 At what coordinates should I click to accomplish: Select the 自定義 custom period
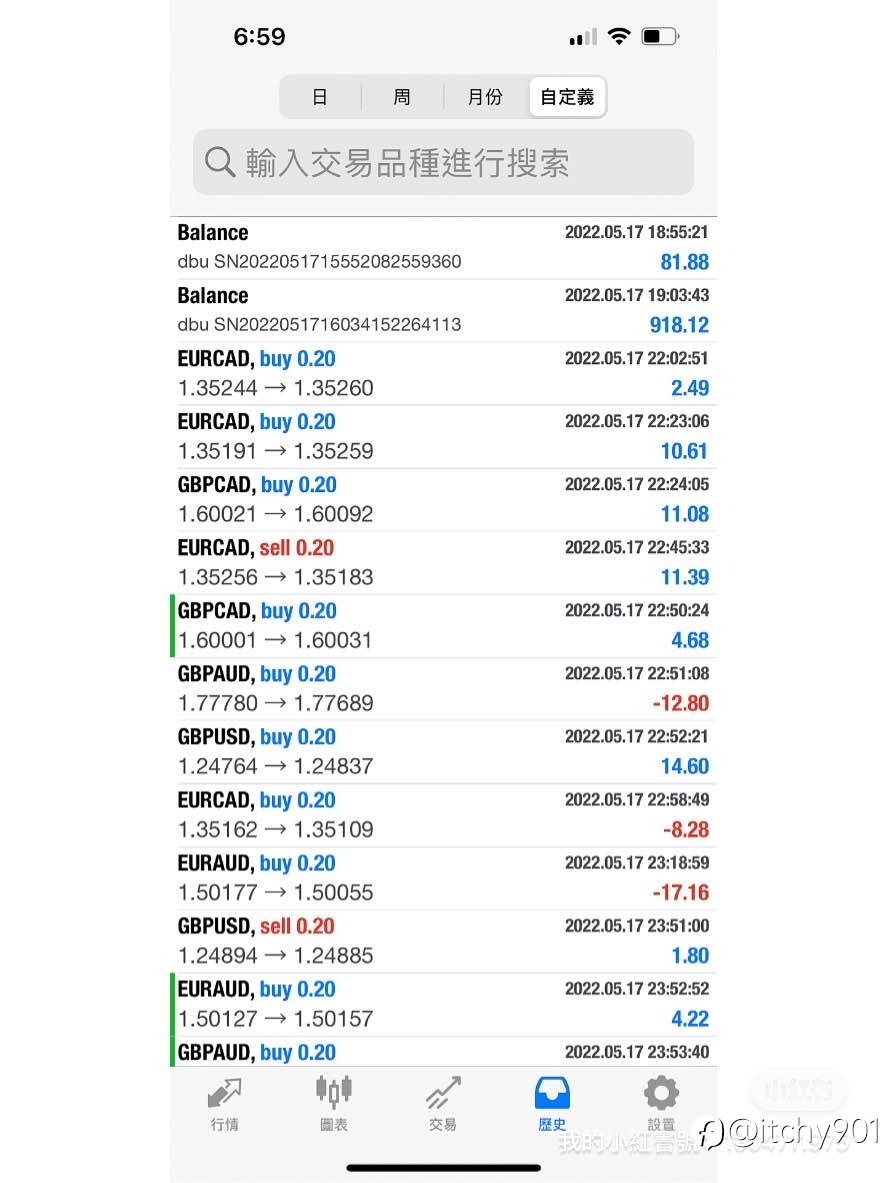[x=567, y=97]
